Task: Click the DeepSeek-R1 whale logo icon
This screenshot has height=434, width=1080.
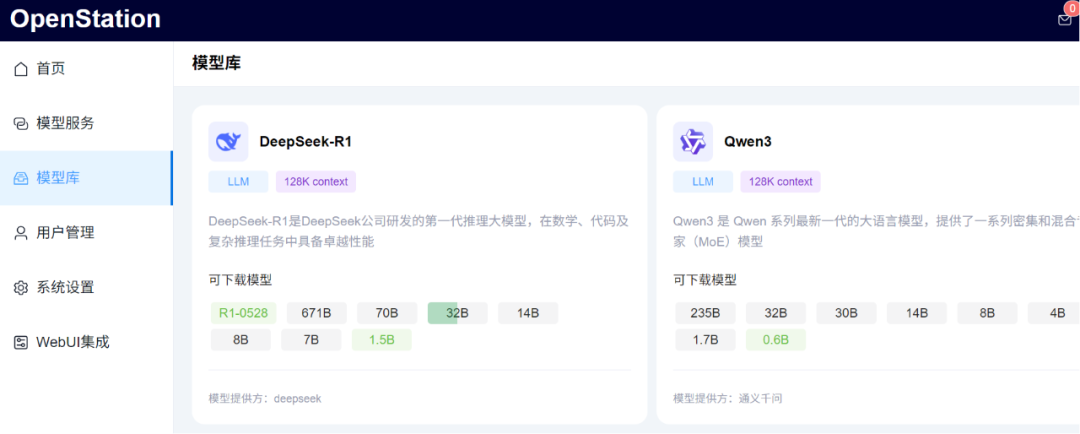Action: point(228,142)
